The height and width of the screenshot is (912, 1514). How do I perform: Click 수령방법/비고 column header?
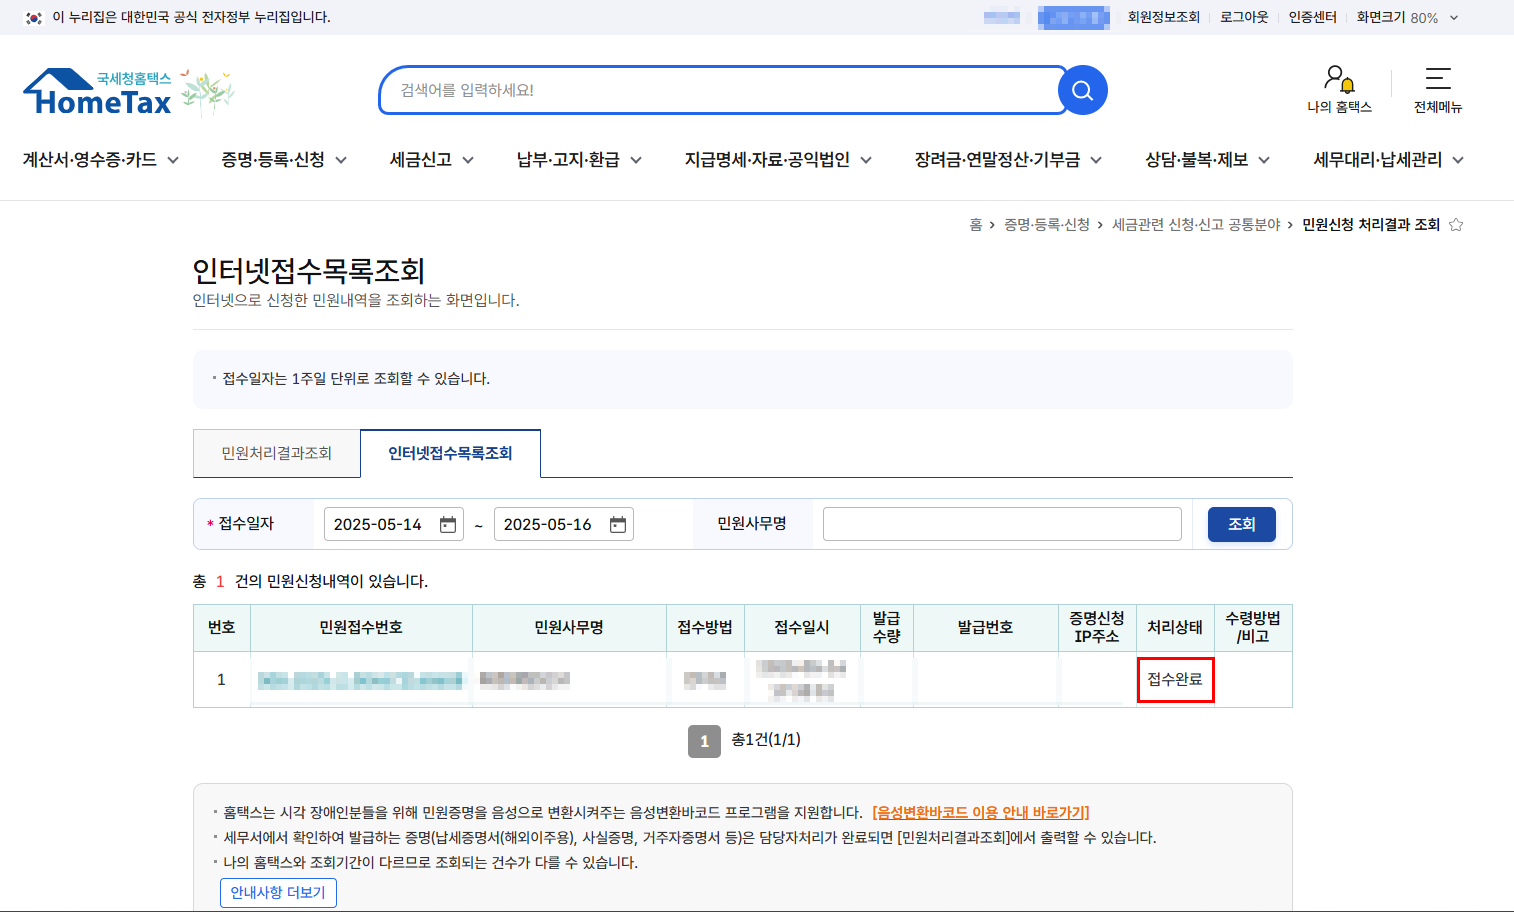(x=1253, y=628)
